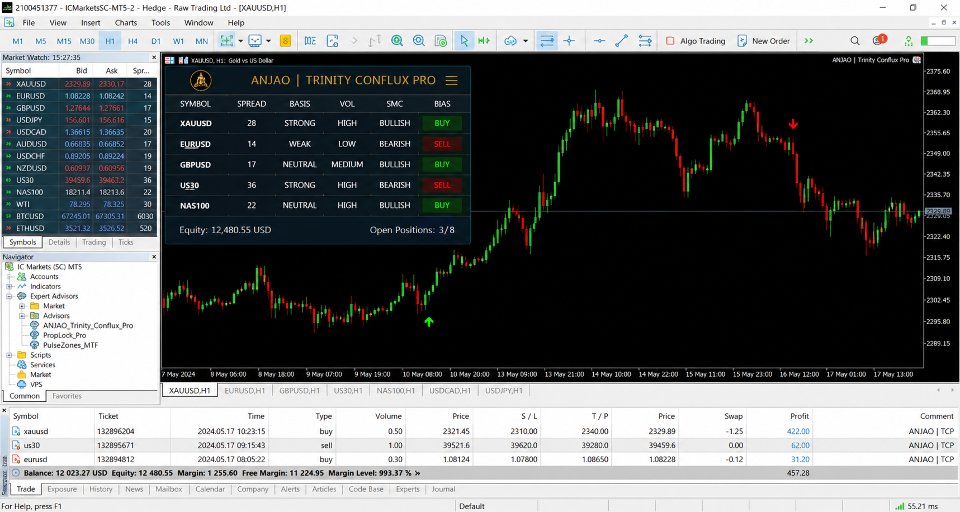Click the tile windows grid icon

[x=441, y=41]
